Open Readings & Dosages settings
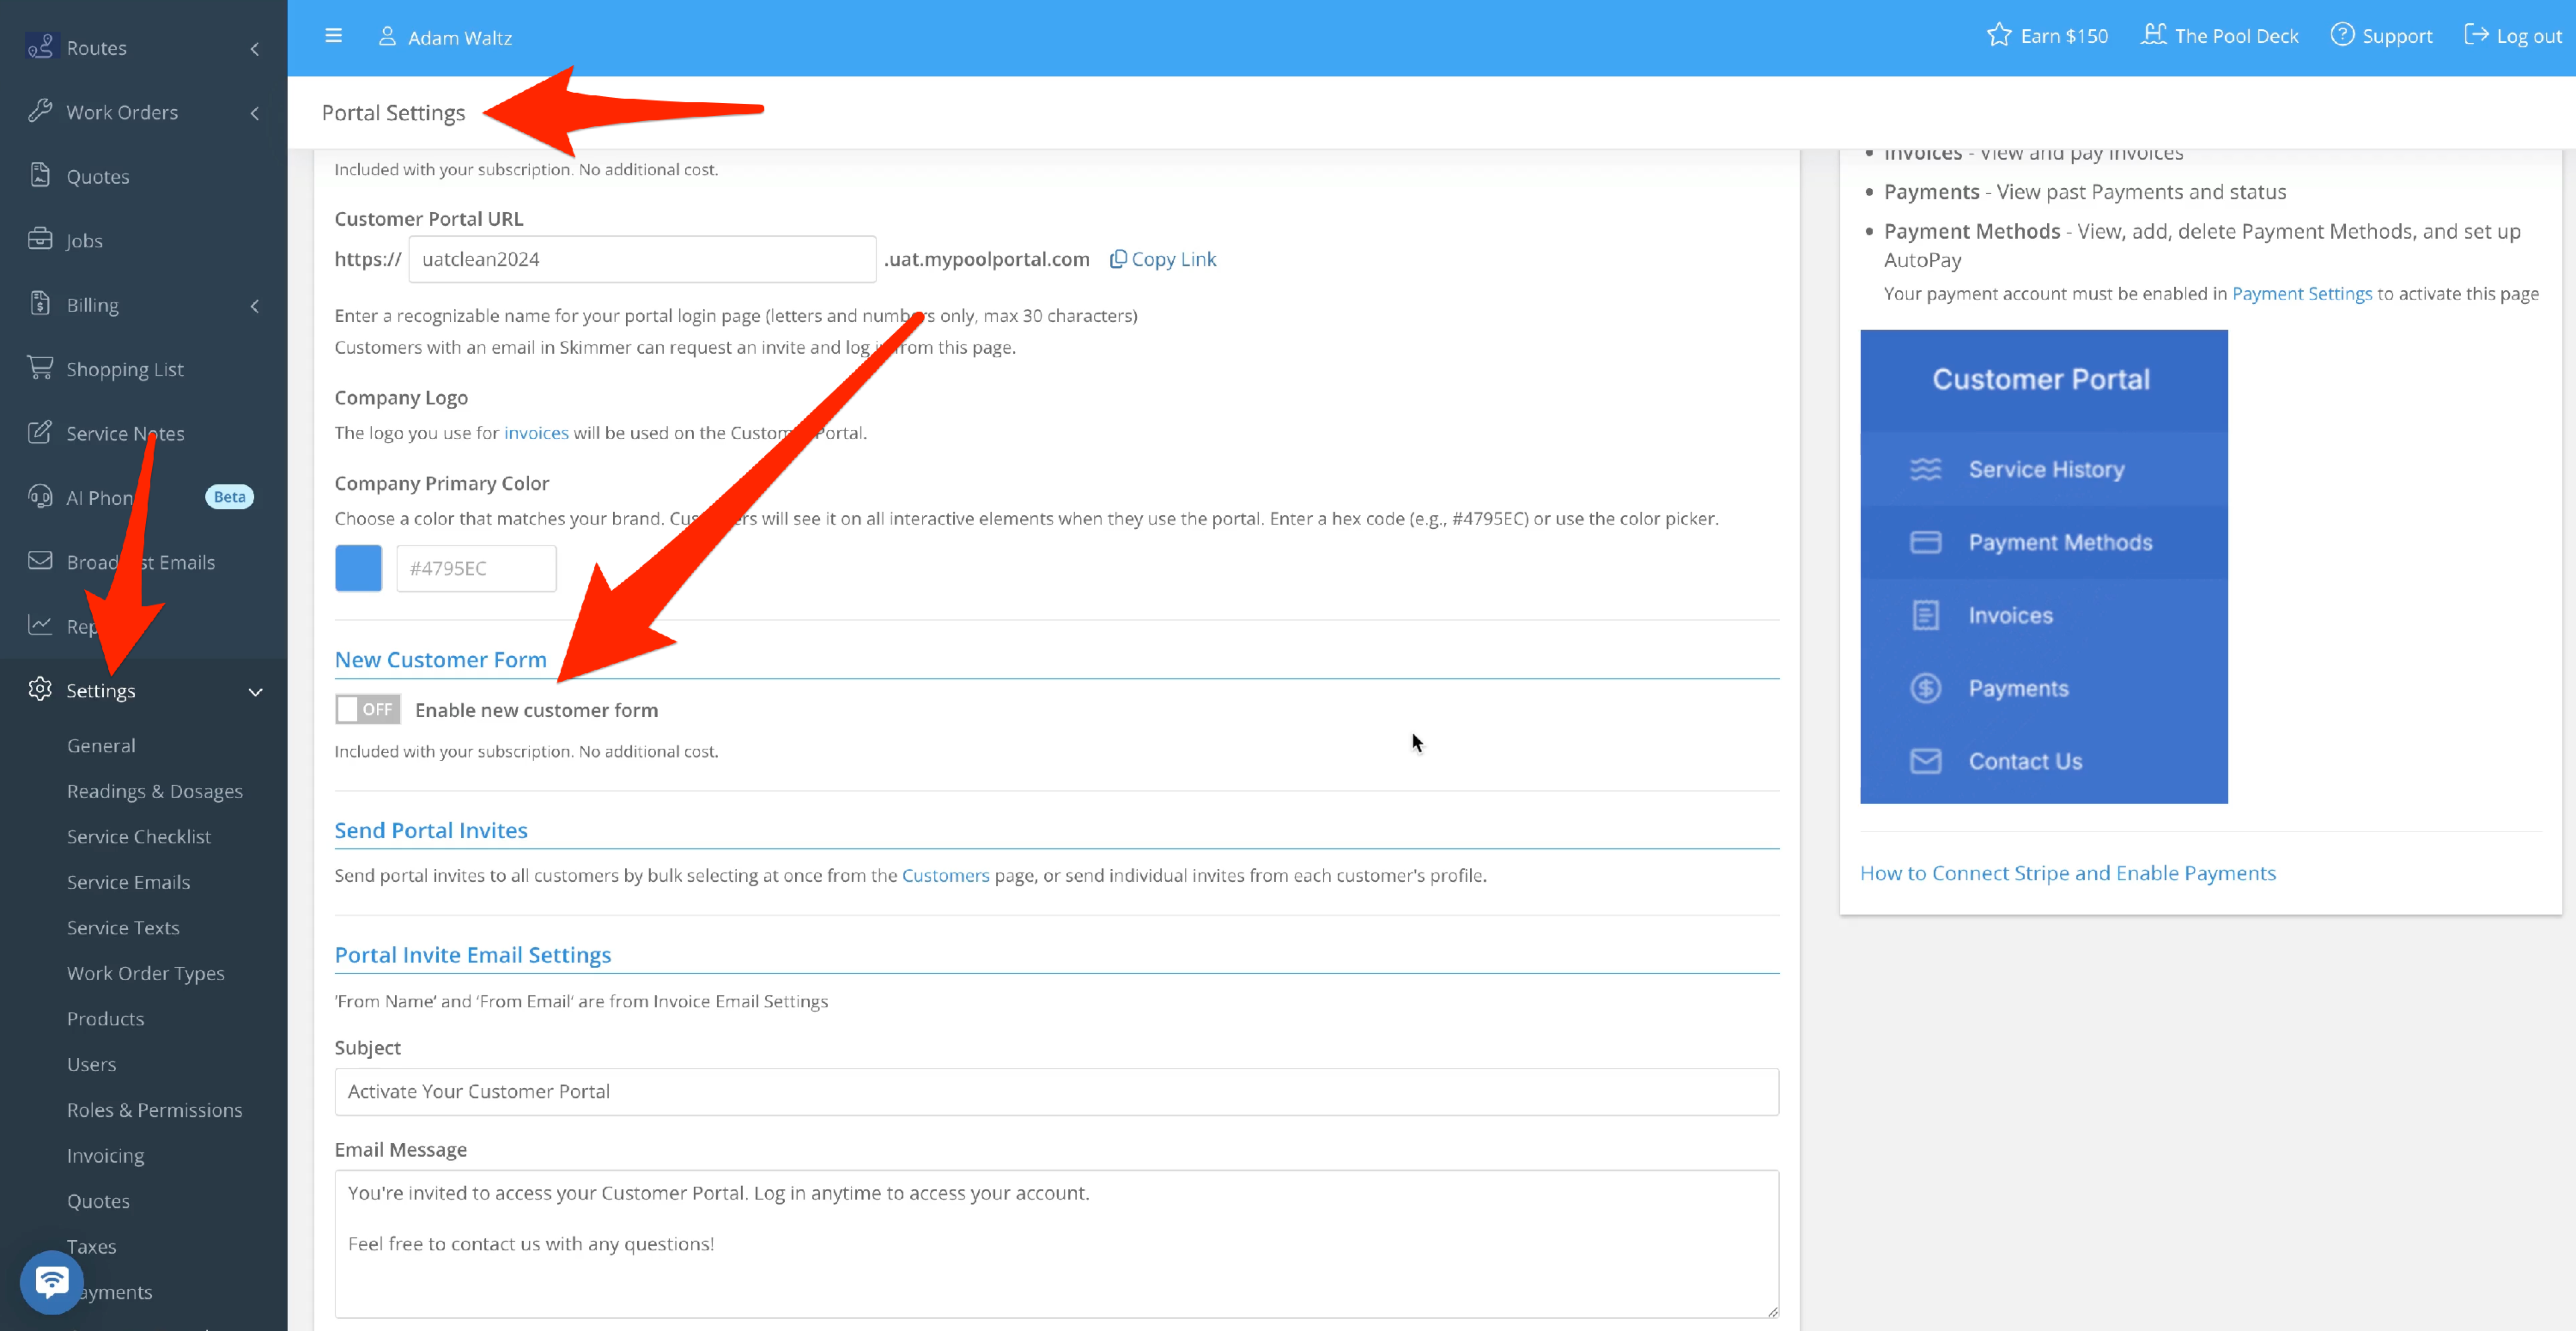 154,791
